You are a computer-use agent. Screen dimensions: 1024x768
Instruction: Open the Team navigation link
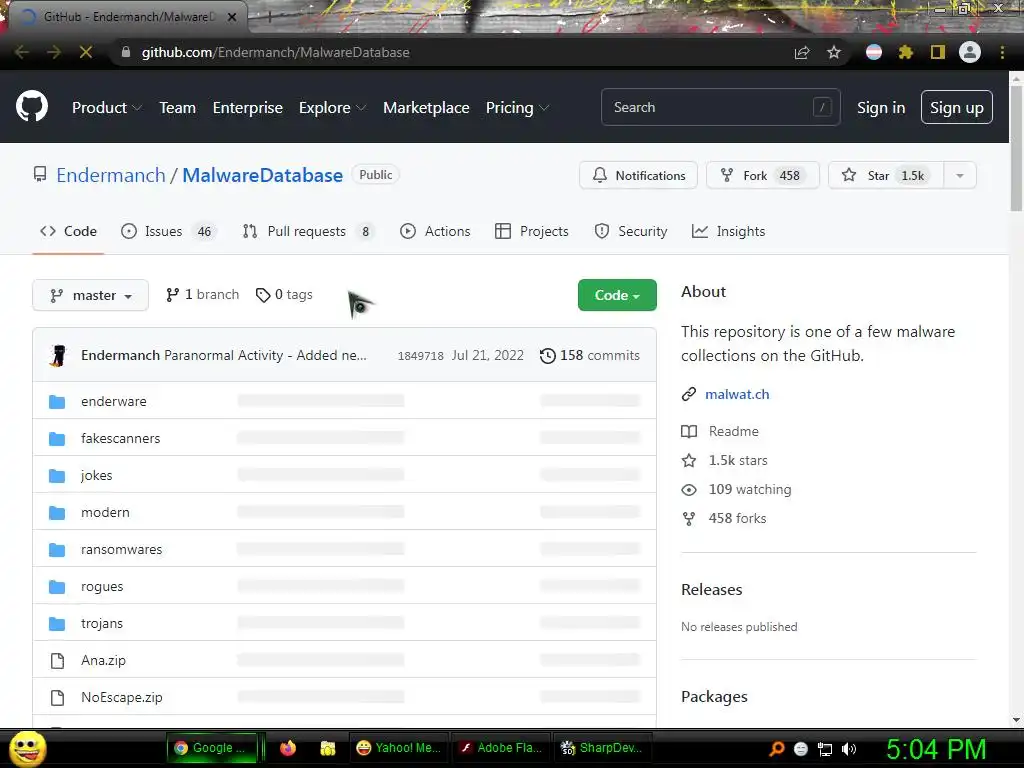pyautogui.click(x=178, y=108)
